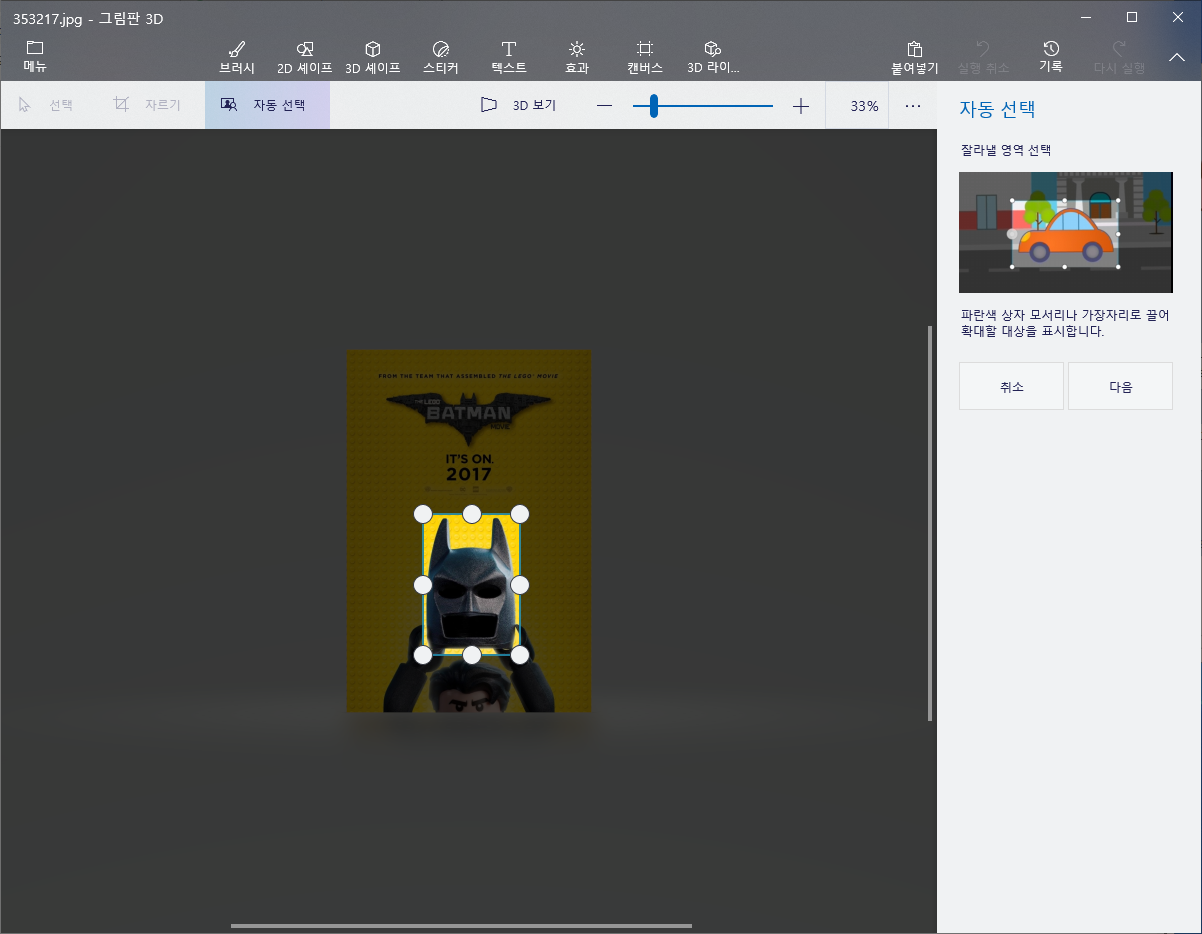This screenshot has height=934, width=1202.
Task: Open the 효과 effects panel
Action: pyautogui.click(x=577, y=58)
